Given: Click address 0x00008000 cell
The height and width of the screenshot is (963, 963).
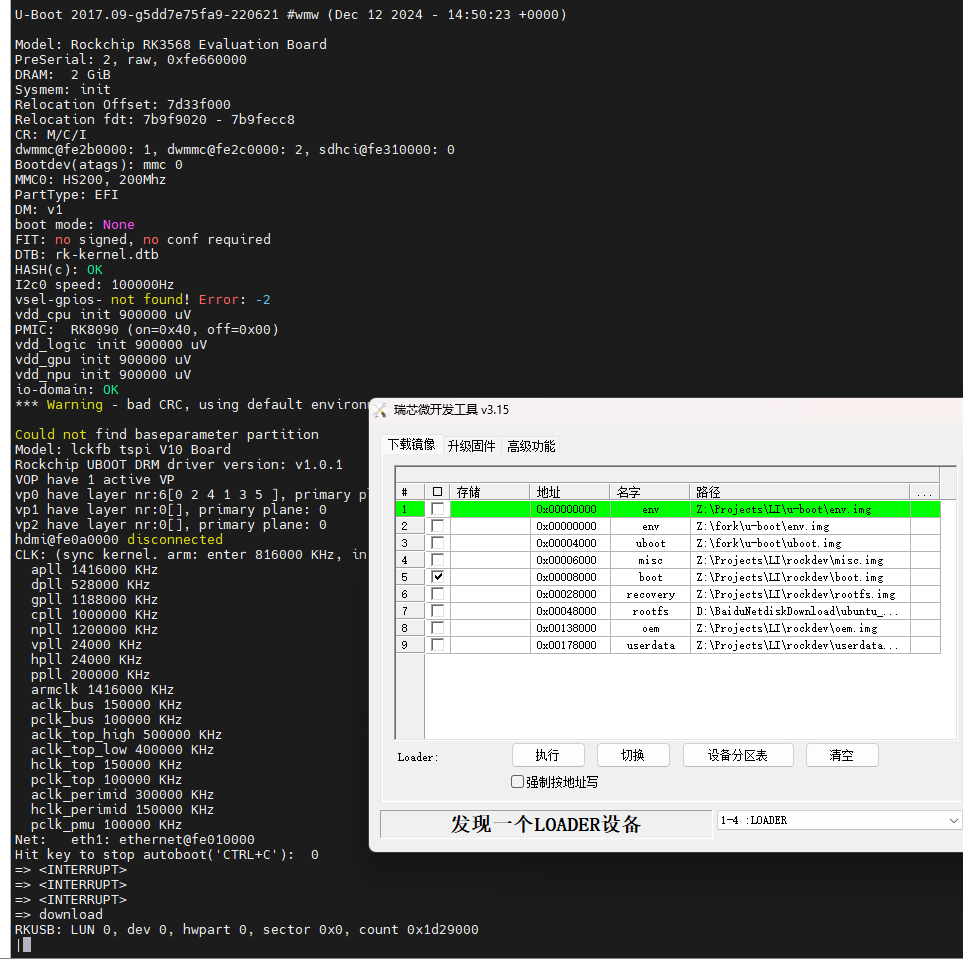Looking at the screenshot, I should [x=570, y=577].
